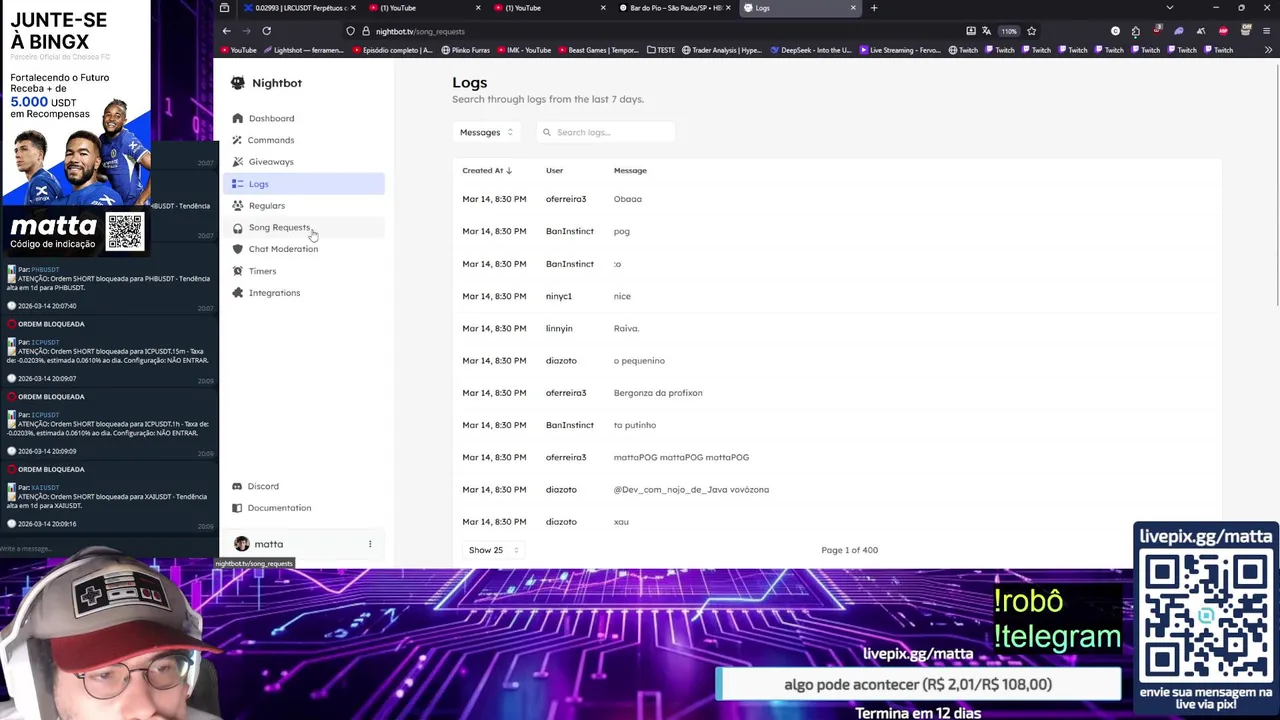This screenshot has height=720, width=1280.
Task: Click the message 'Bergonza da profixon'
Action: tap(658, 393)
